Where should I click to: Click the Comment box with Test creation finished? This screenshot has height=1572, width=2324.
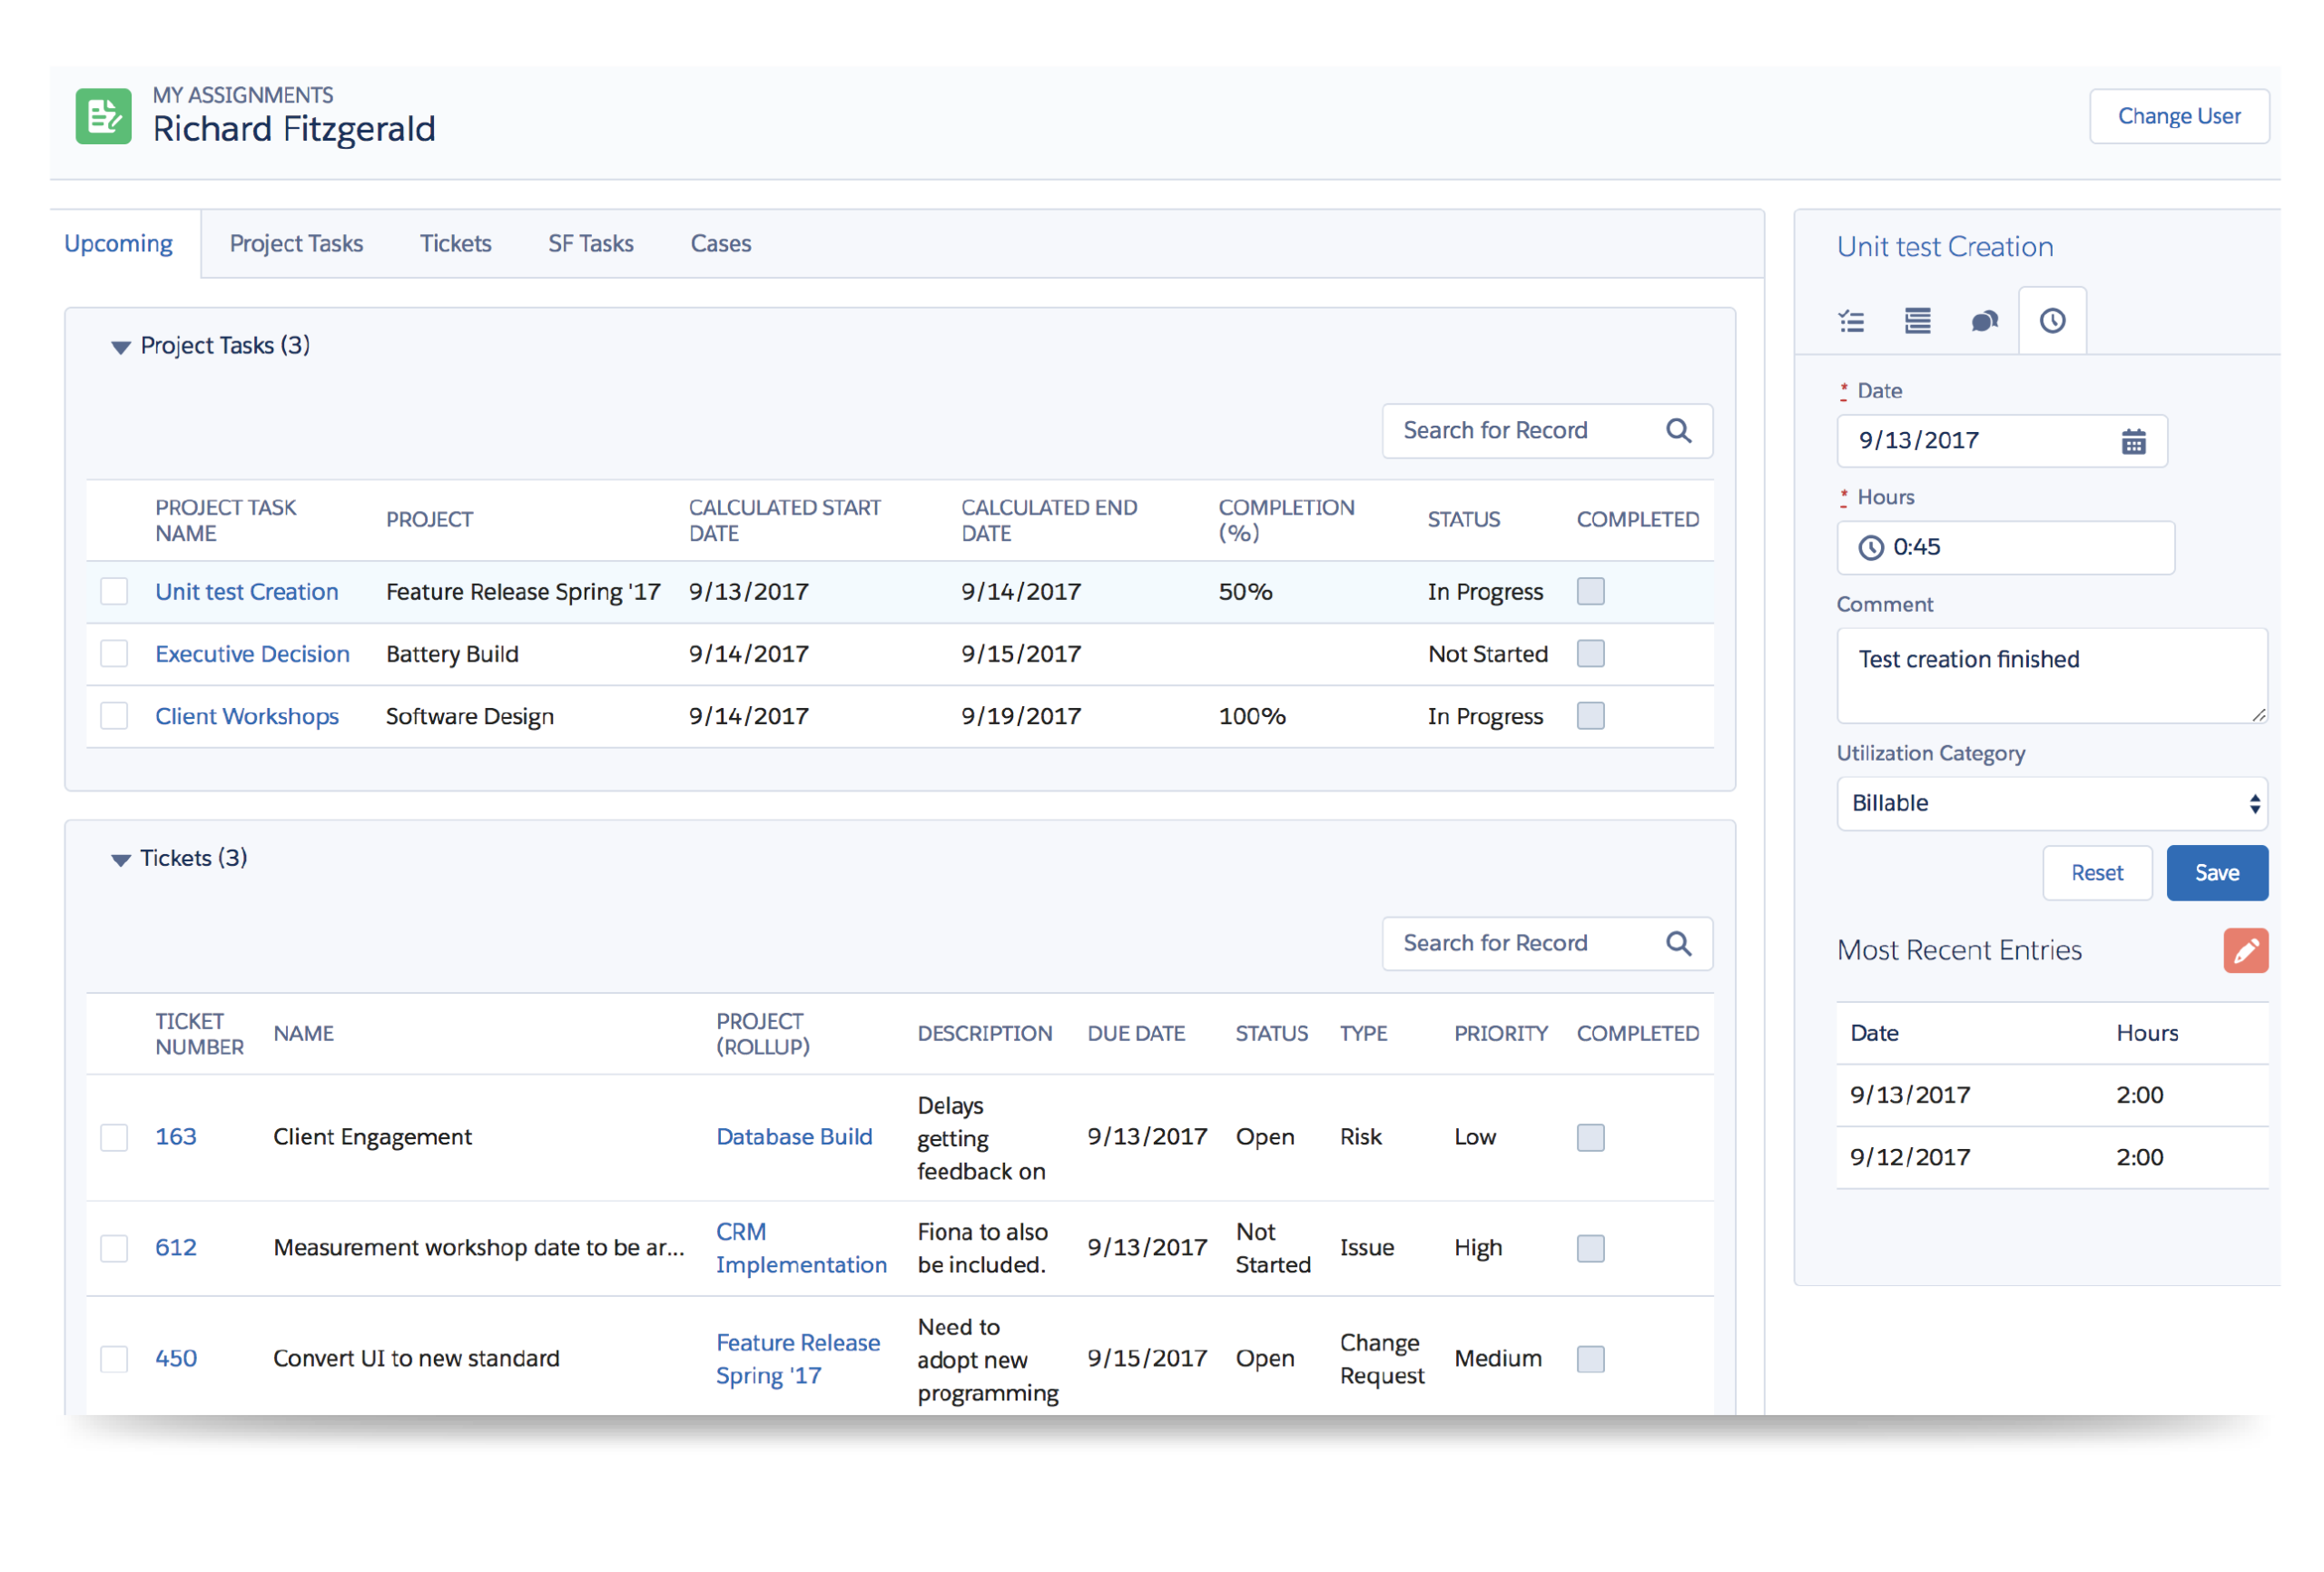pos(2051,676)
